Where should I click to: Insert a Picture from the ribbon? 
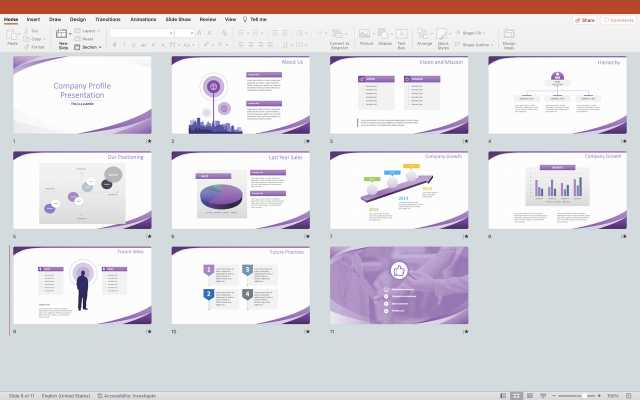(x=366, y=37)
